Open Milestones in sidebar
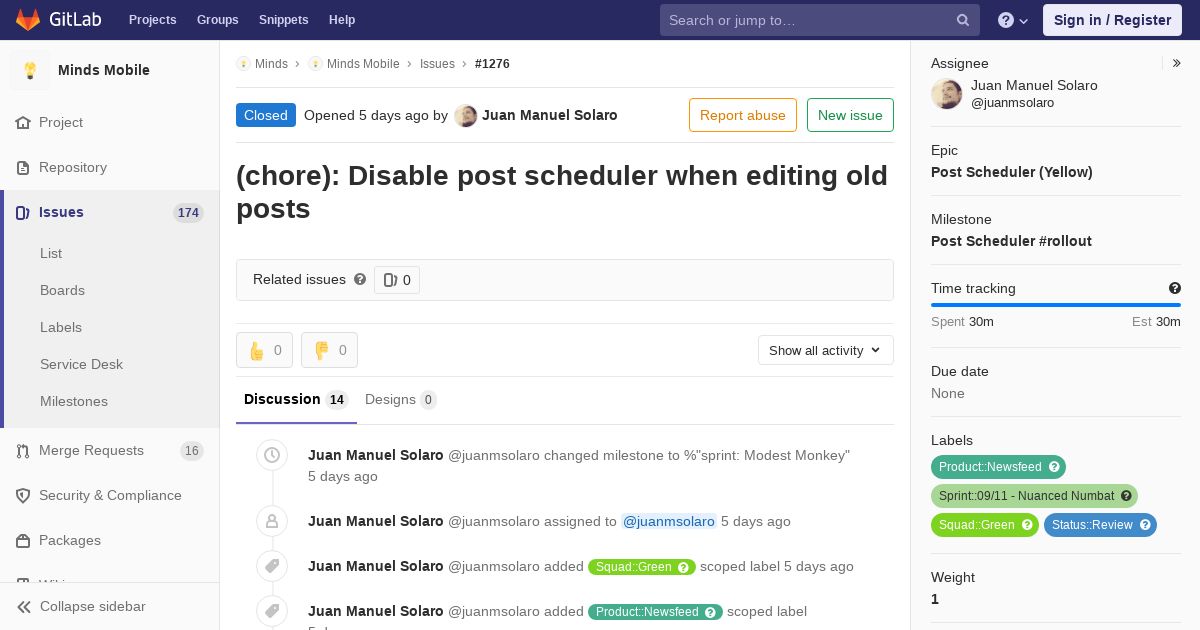1200x630 pixels. 74,401
